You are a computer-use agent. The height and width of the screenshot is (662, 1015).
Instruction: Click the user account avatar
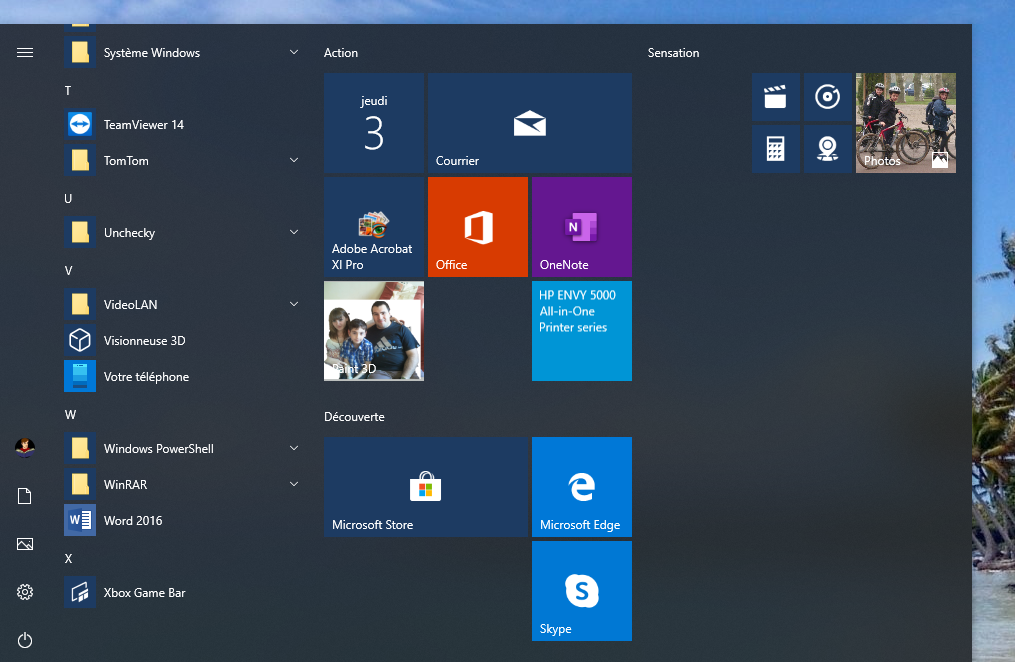coord(25,448)
